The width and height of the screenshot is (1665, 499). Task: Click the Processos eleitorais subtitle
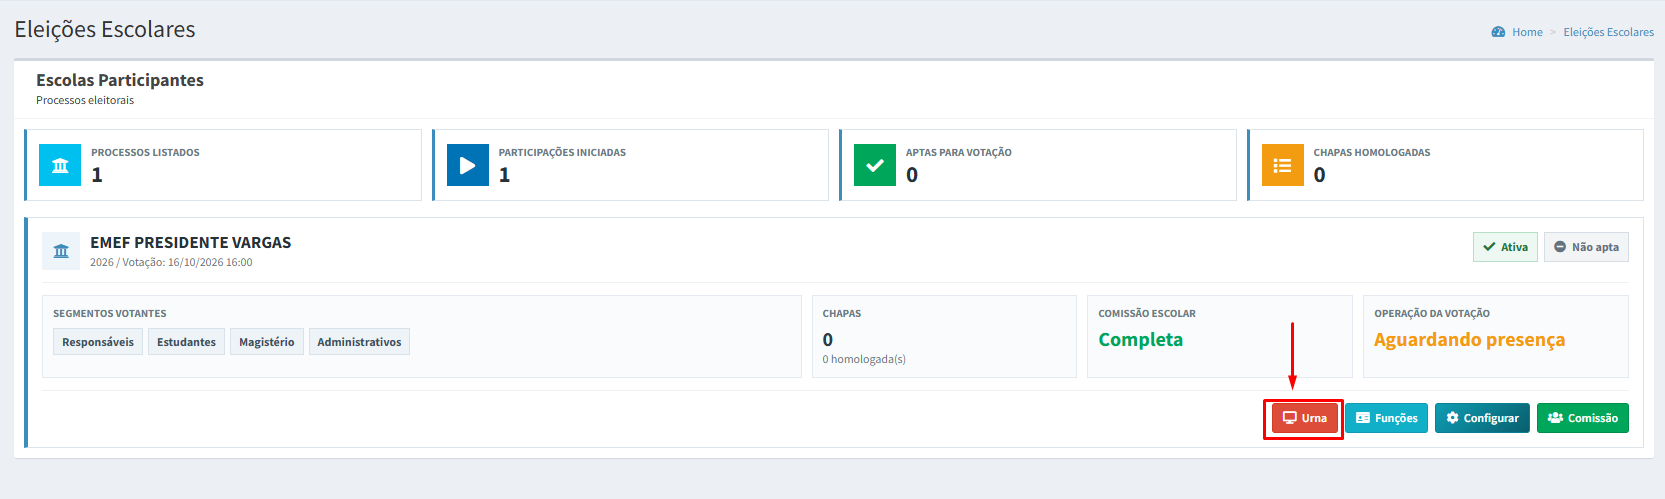click(x=85, y=100)
